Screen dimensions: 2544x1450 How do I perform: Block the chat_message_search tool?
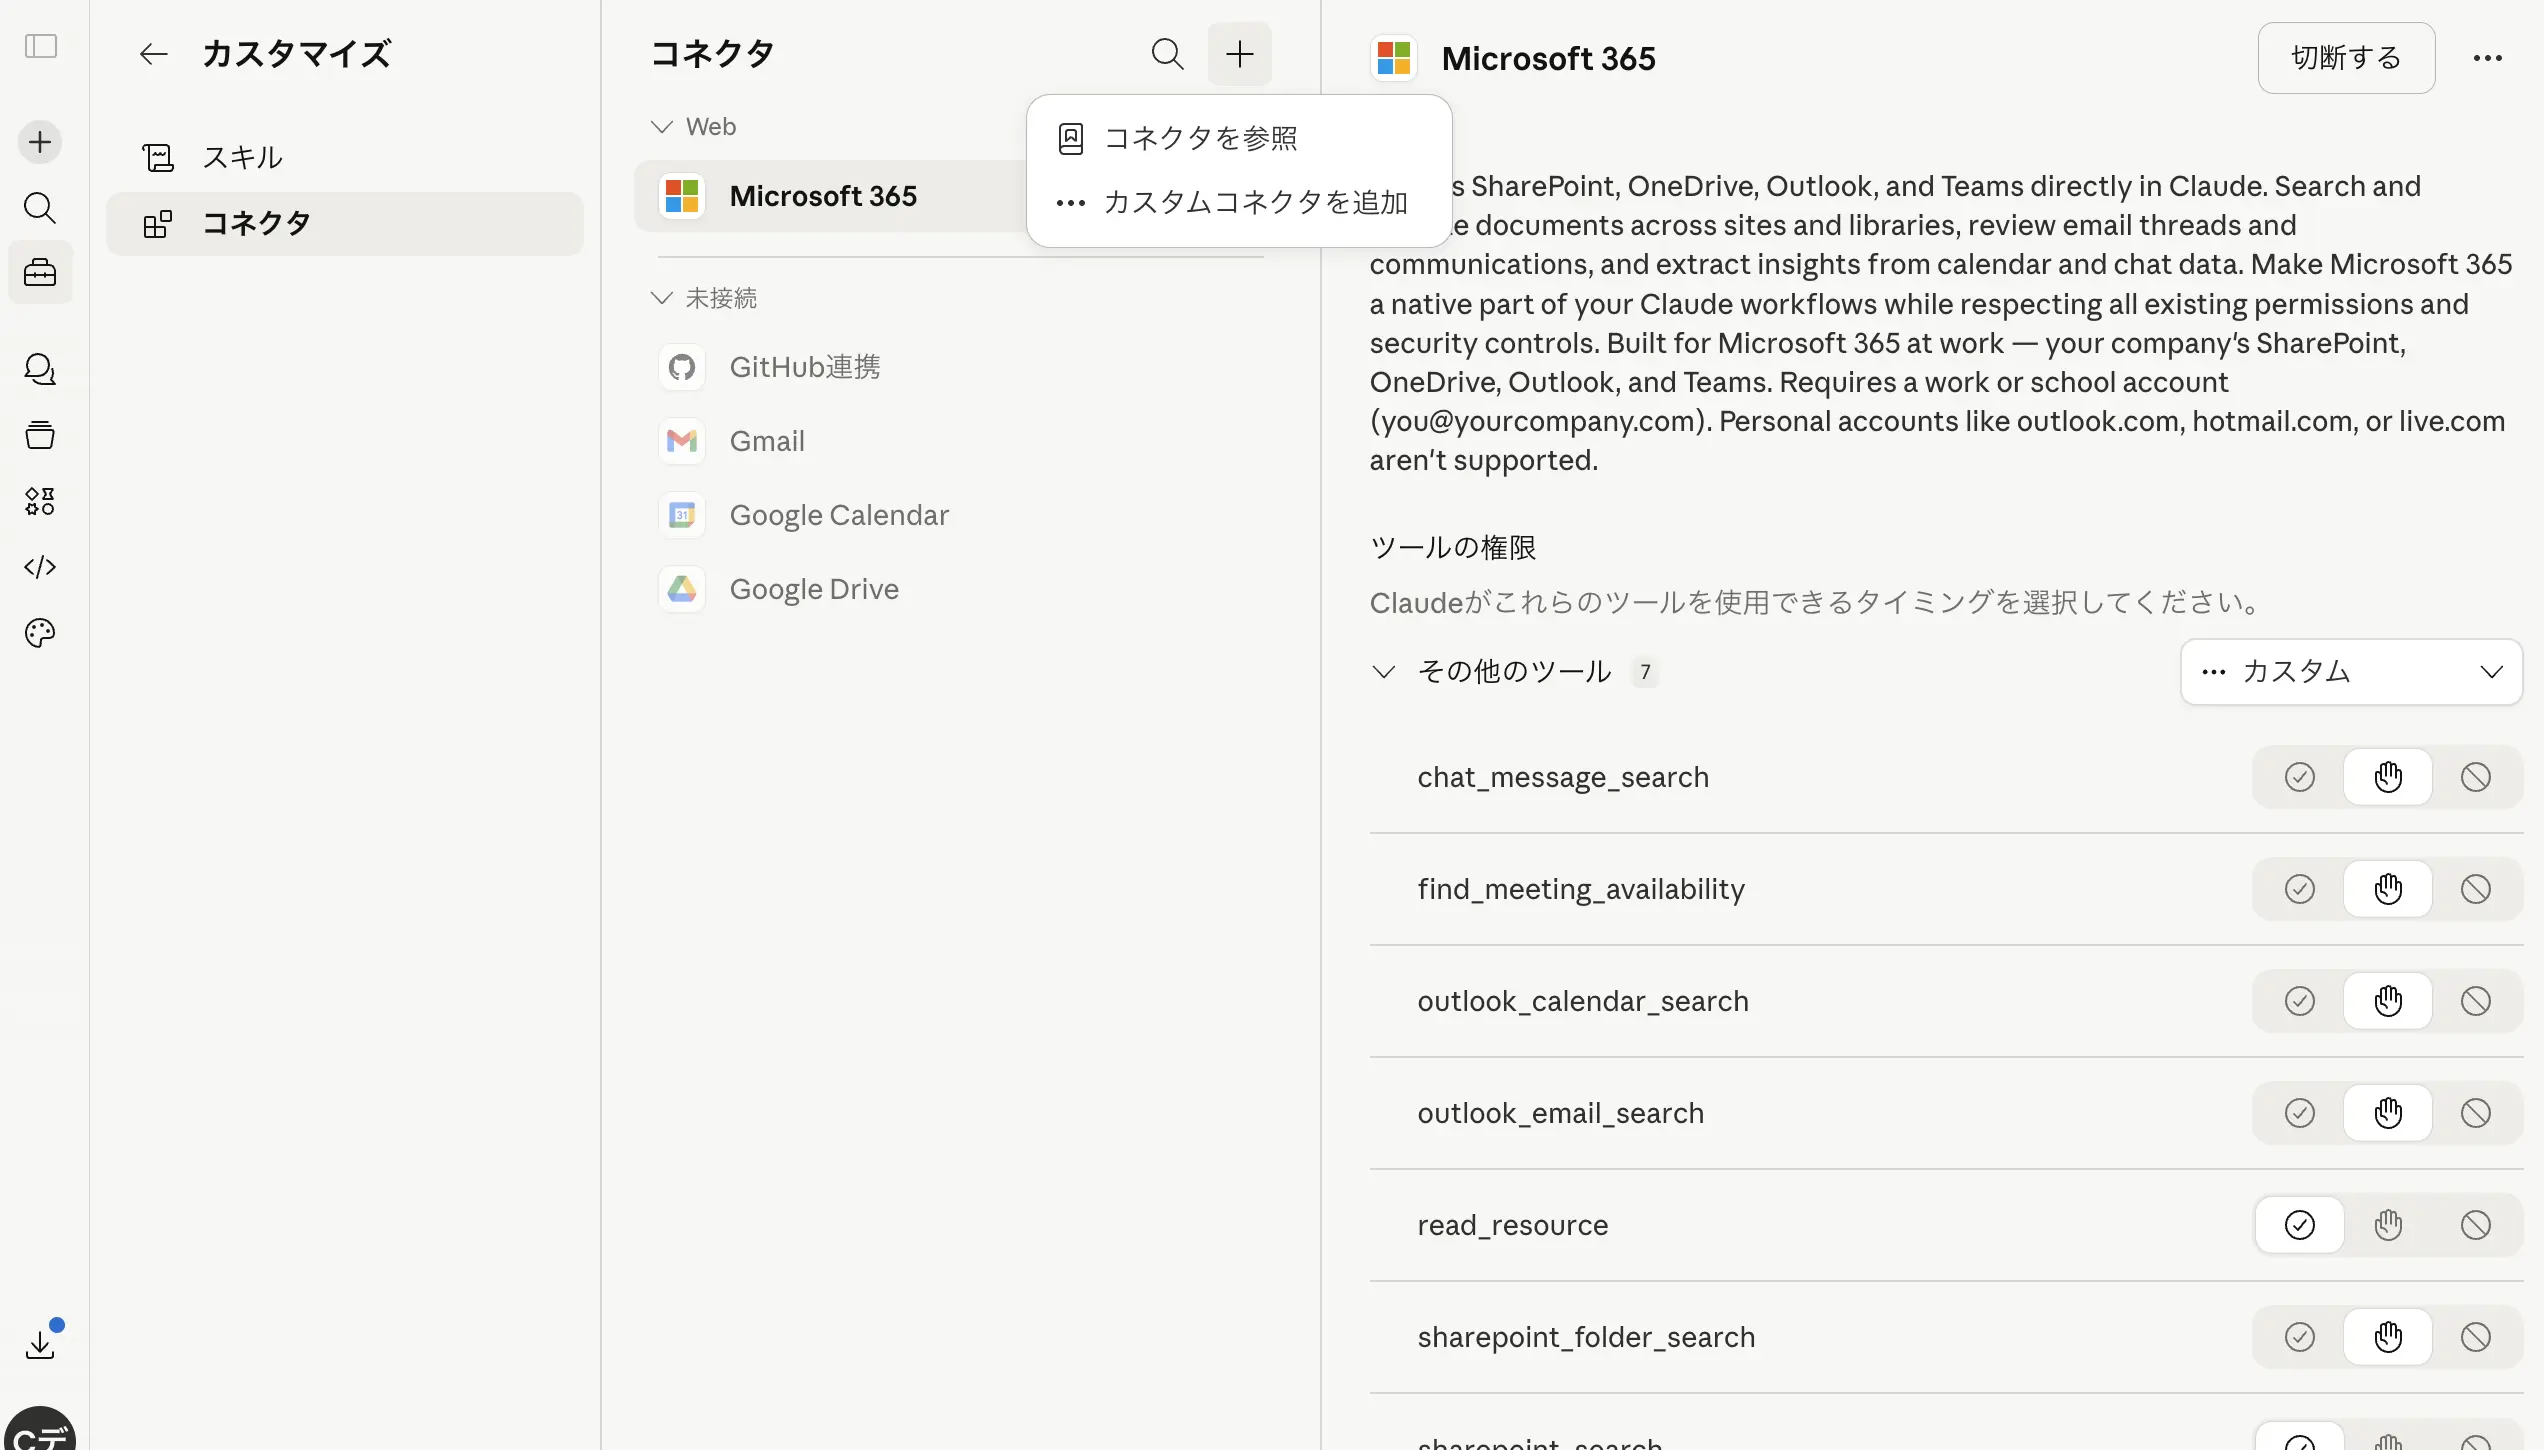point(2476,777)
